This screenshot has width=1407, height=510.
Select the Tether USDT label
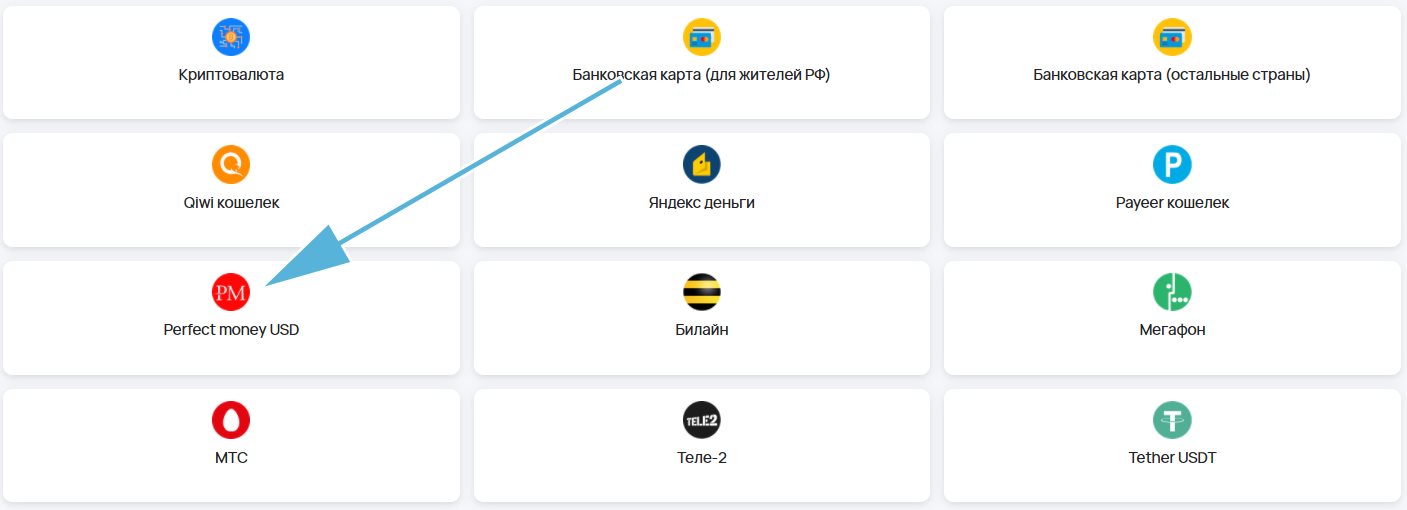[x=1172, y=458]
